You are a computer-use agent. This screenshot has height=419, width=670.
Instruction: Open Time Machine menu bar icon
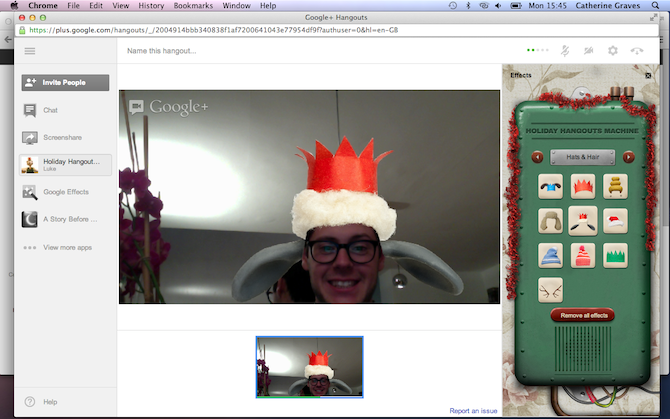453,6
